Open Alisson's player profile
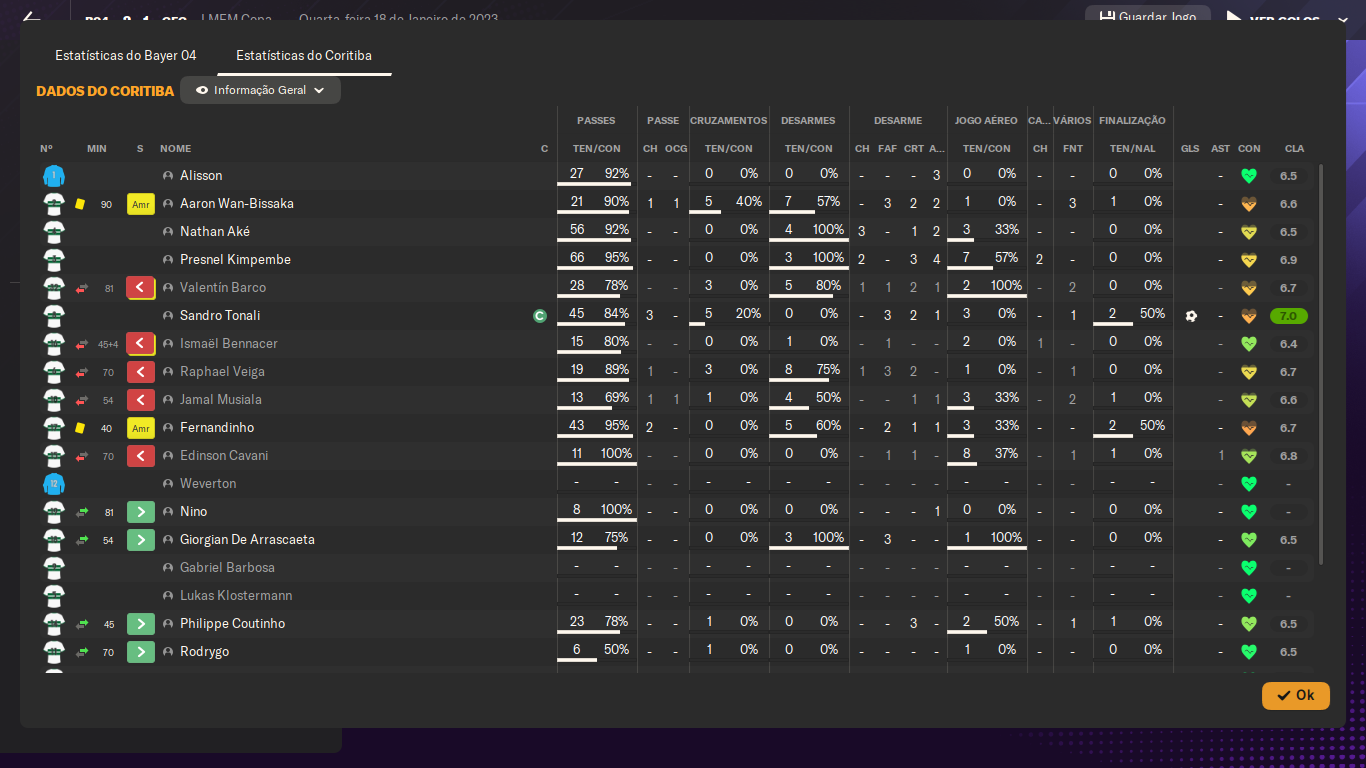 pyautogui.click(x=201, y=176)
